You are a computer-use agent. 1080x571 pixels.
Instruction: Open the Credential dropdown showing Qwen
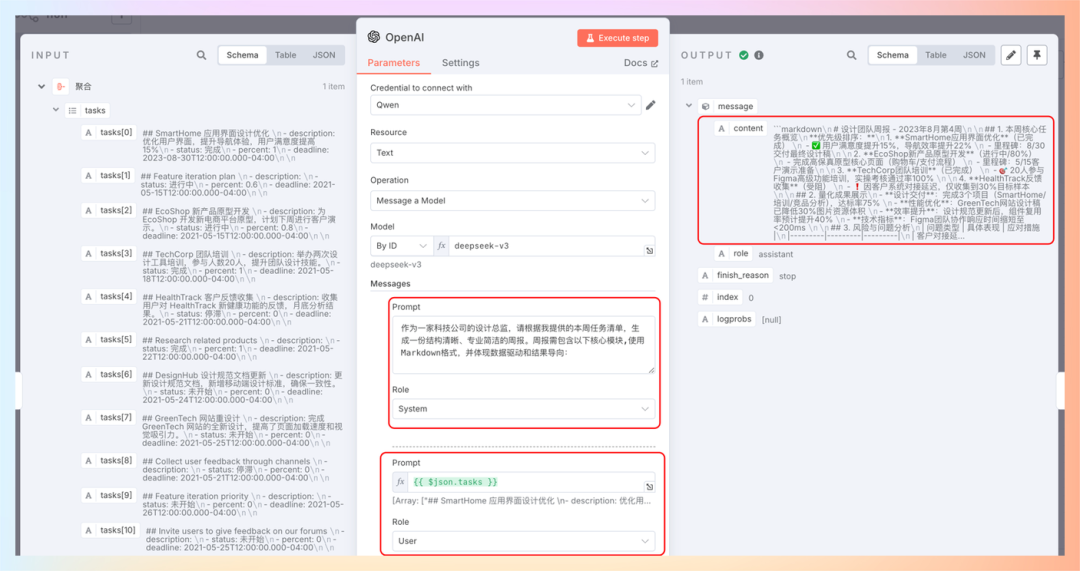(x=506, y=105)
